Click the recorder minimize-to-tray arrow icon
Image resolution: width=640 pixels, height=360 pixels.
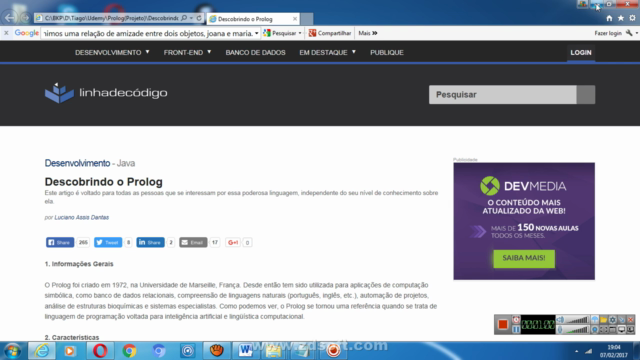click(622, 320)
